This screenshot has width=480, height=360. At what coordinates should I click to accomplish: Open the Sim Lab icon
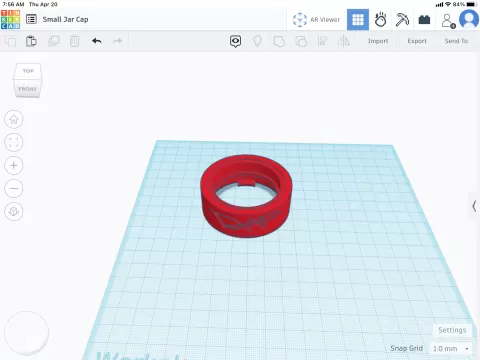point(380,20)
